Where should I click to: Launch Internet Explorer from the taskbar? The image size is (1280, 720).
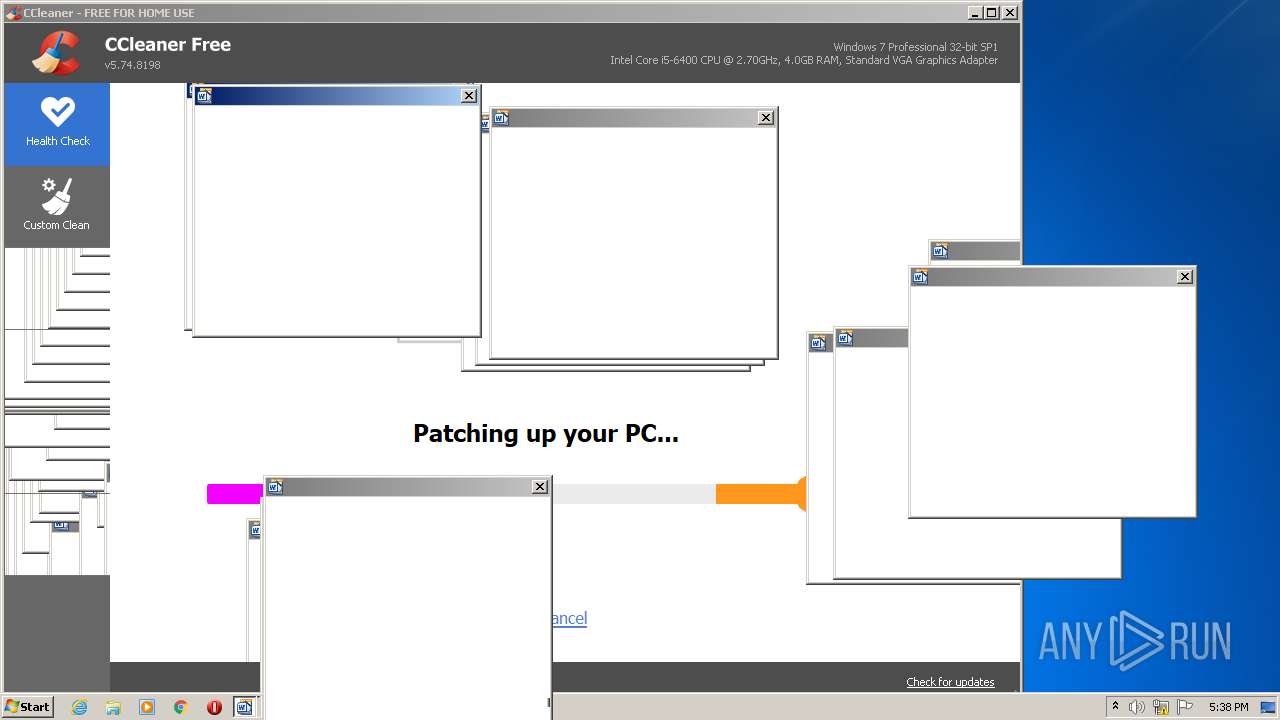(x=79, y=707)
